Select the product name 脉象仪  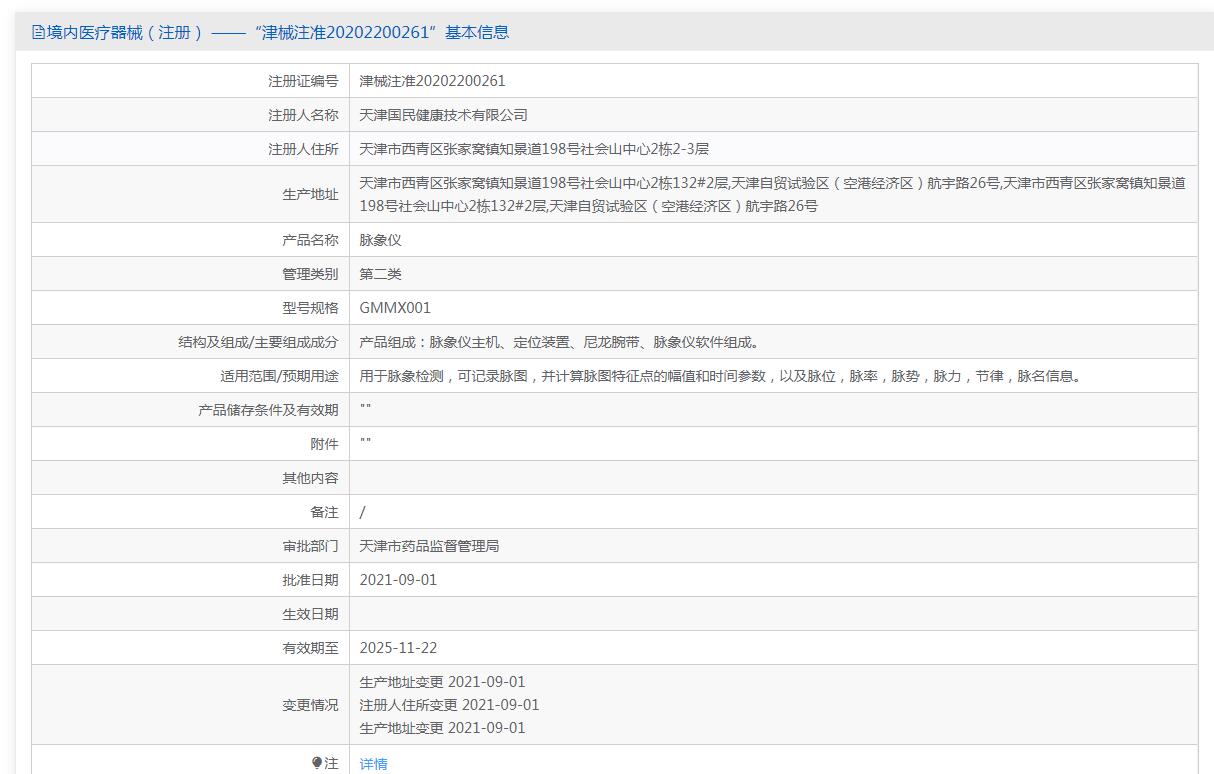pos(380,240)
